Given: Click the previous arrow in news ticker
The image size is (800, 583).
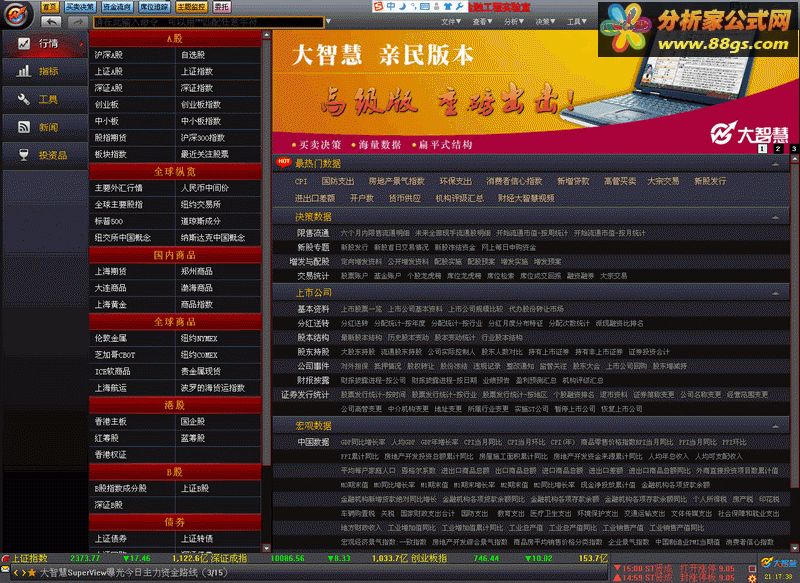Looking at the screenshot, I should click(16, 573).
